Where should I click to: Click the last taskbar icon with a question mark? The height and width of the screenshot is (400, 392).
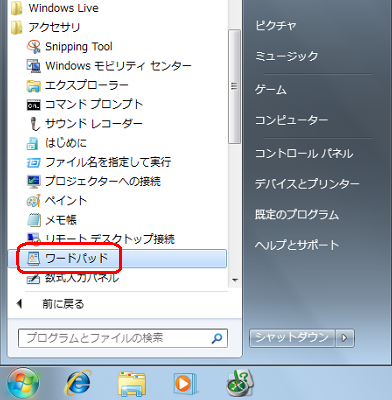click(240, 383)
